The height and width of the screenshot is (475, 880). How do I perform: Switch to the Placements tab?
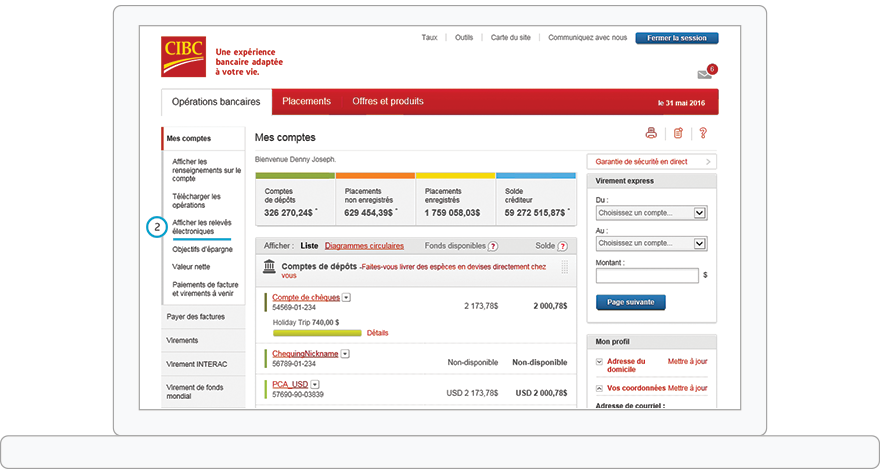(x=306, y=102)
